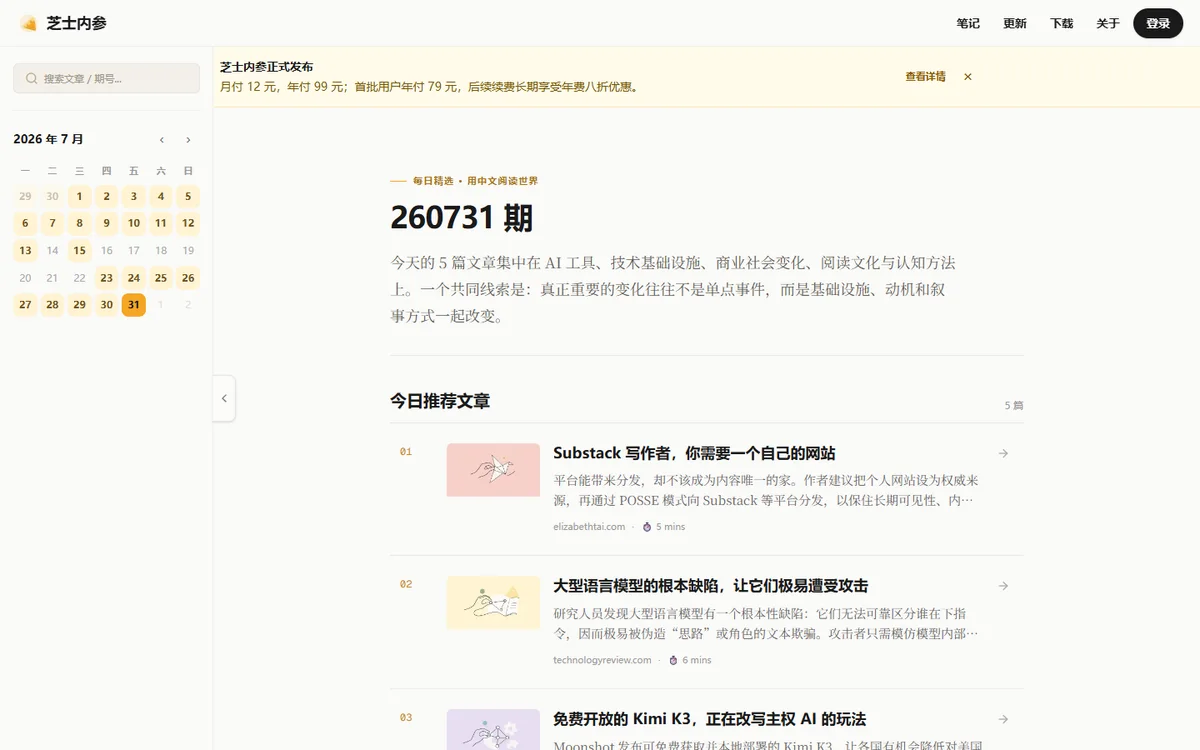Open 更新 in the top navigation
The height and width of the screenshot is (750, 1200).
1015,23
